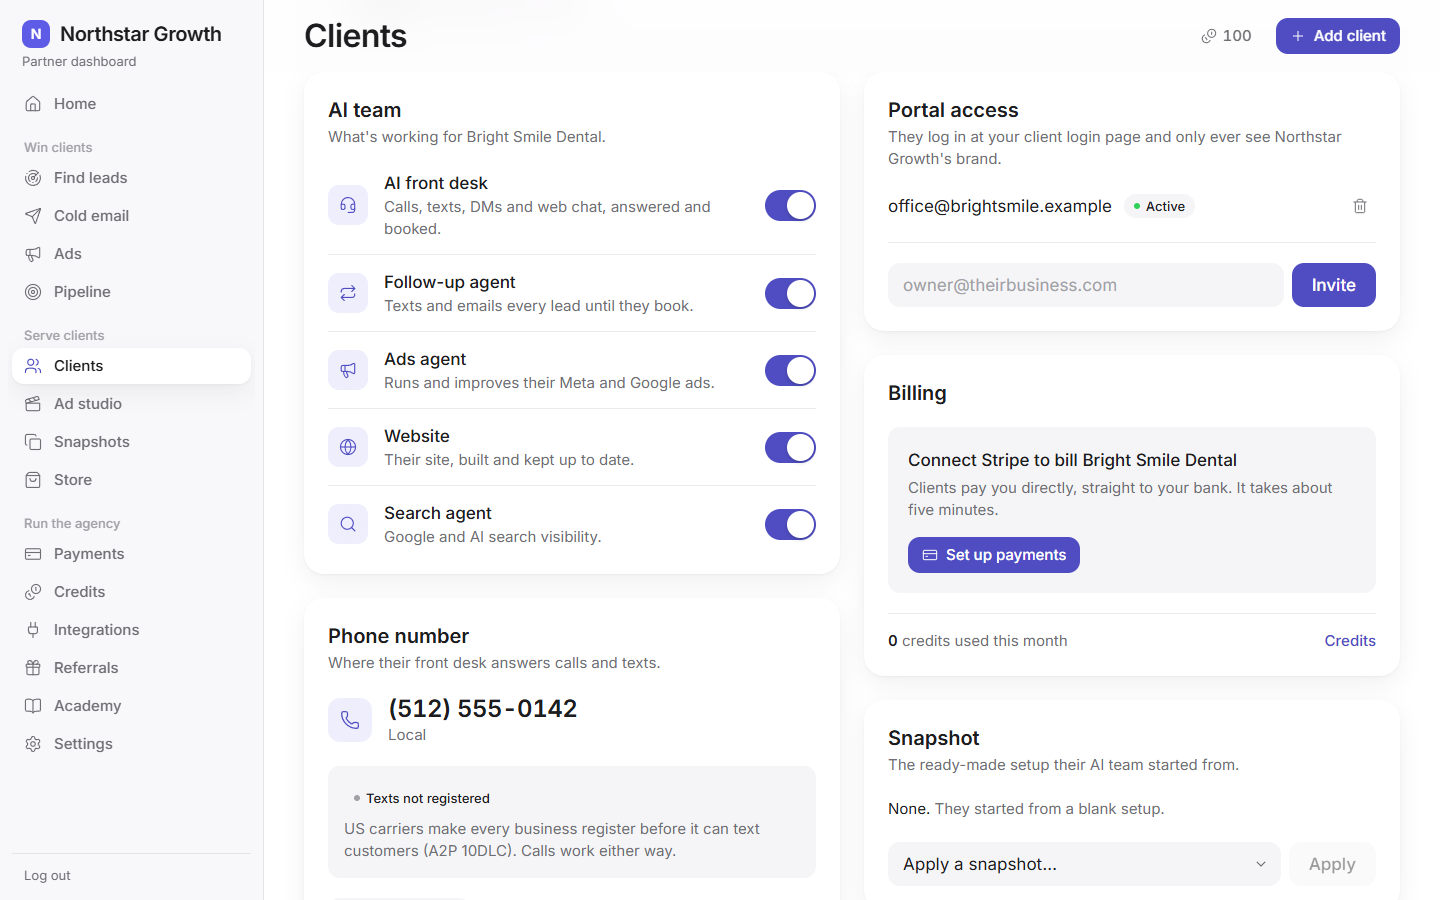This screenshot has height=900, width=1440.
Task: Click the Invite button
Action: tap(1334, 285)
